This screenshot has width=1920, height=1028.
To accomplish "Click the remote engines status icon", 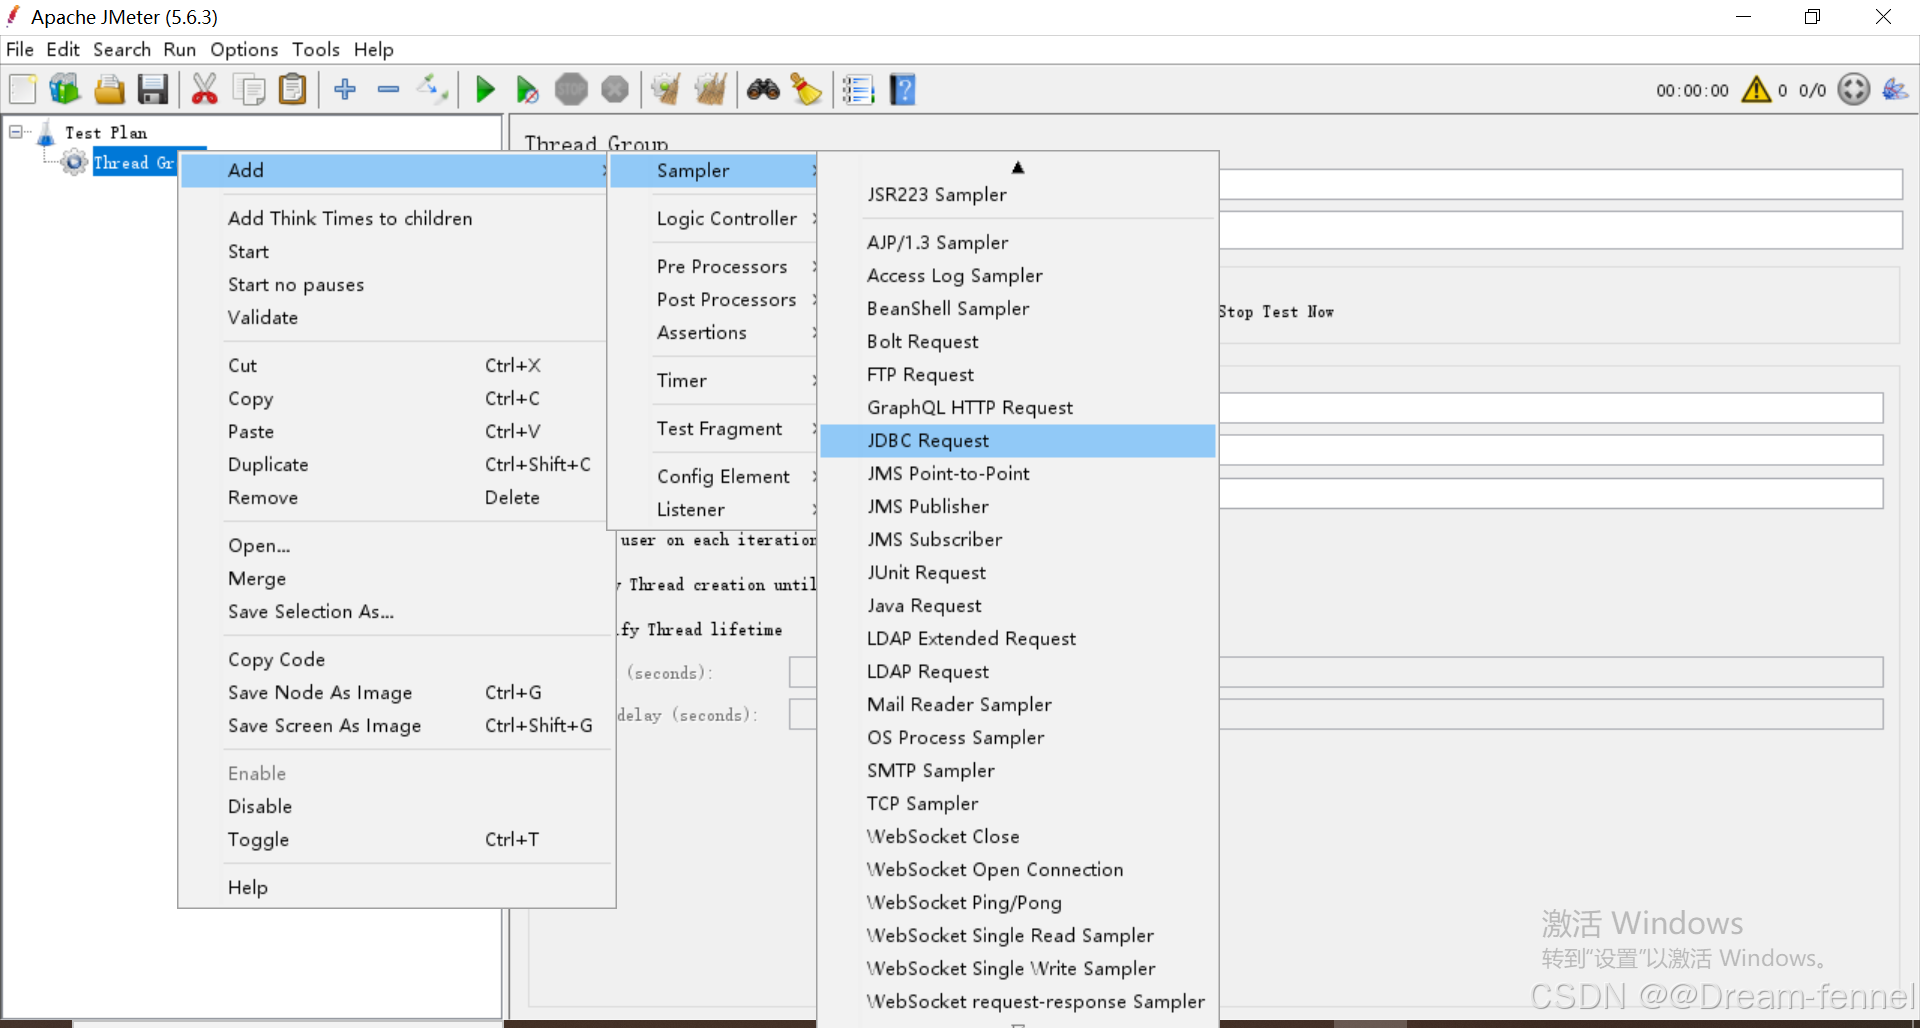I will [1854, 90].
